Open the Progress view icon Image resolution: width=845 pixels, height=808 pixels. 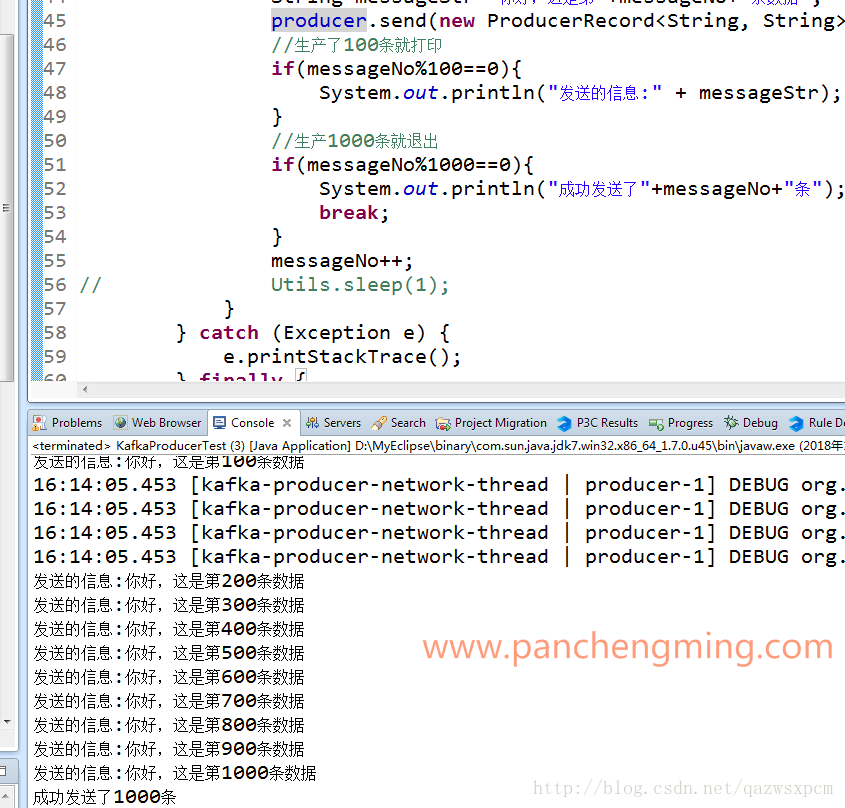tap(656, 423)
